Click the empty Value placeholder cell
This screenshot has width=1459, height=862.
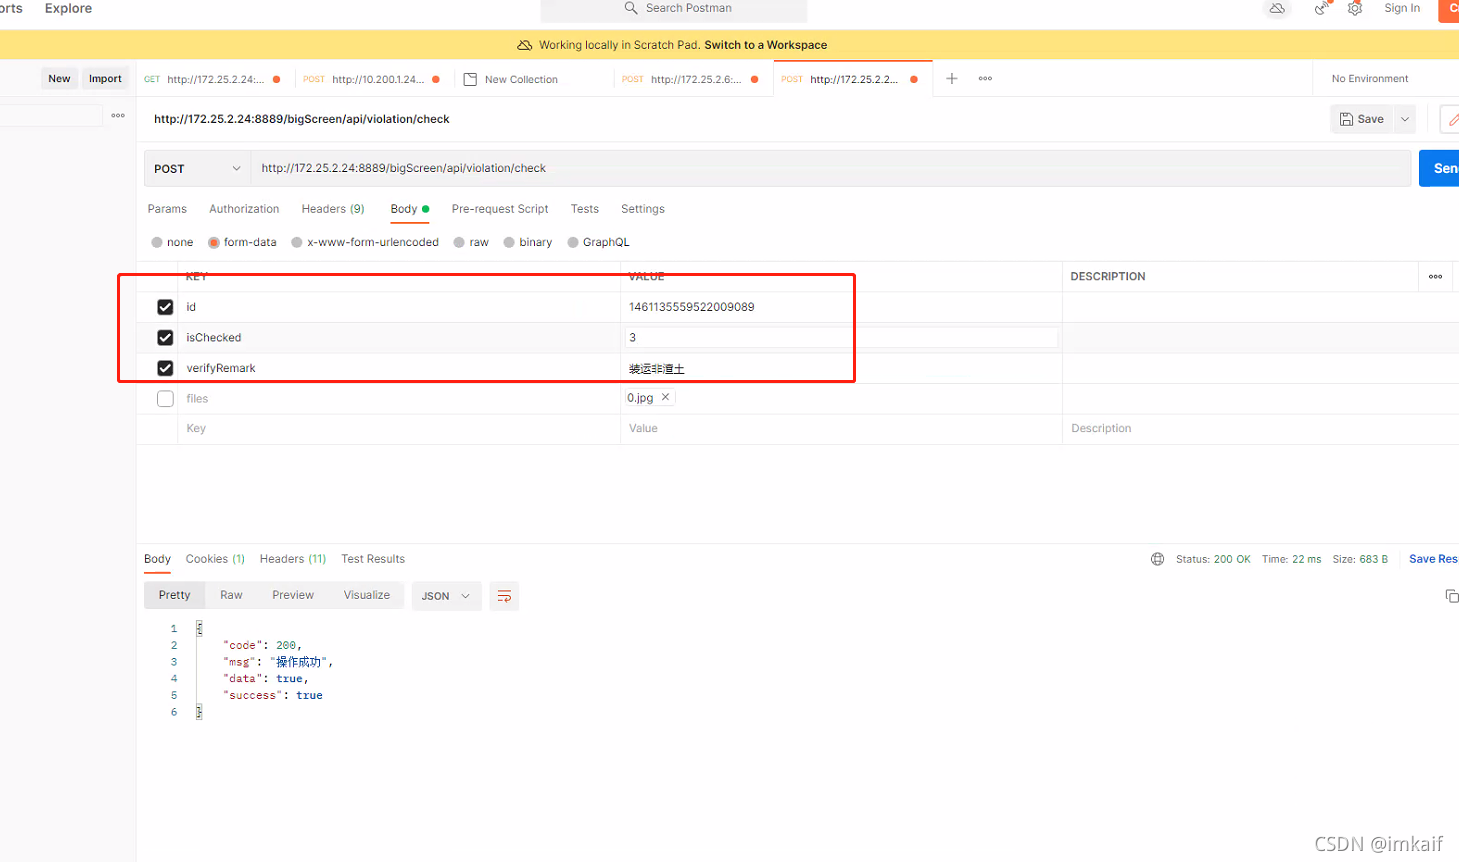(841, 428)
